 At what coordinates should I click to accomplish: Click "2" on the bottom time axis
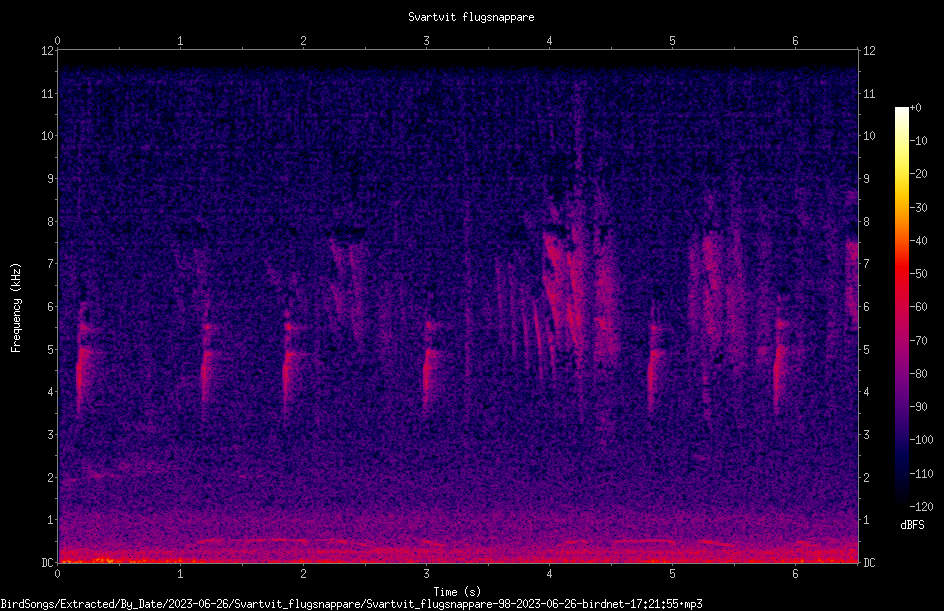click(303, 574)
